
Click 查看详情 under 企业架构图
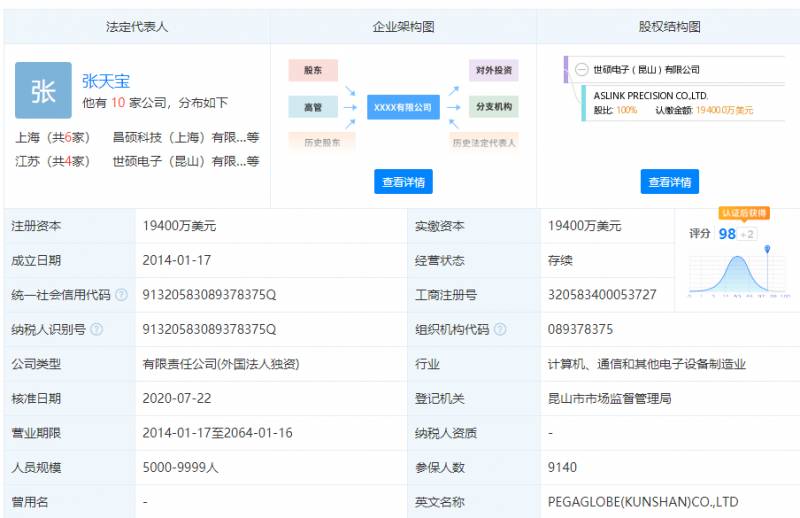pyautogui.click(x=403, y=182)
